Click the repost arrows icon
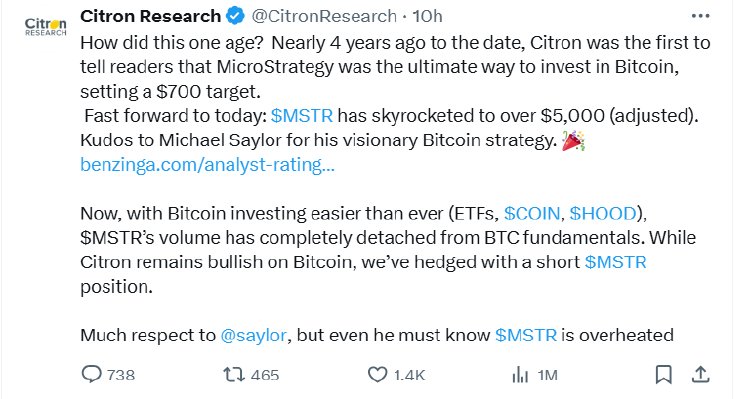This screenshot has height=399, width=750. click(234, 375)
